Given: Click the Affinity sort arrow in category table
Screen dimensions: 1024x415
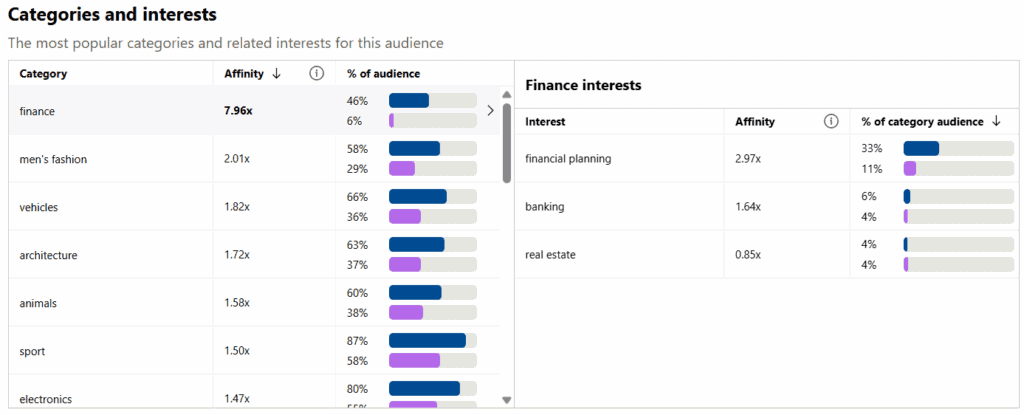Looking at the screenshot, I should click(276, 74).
